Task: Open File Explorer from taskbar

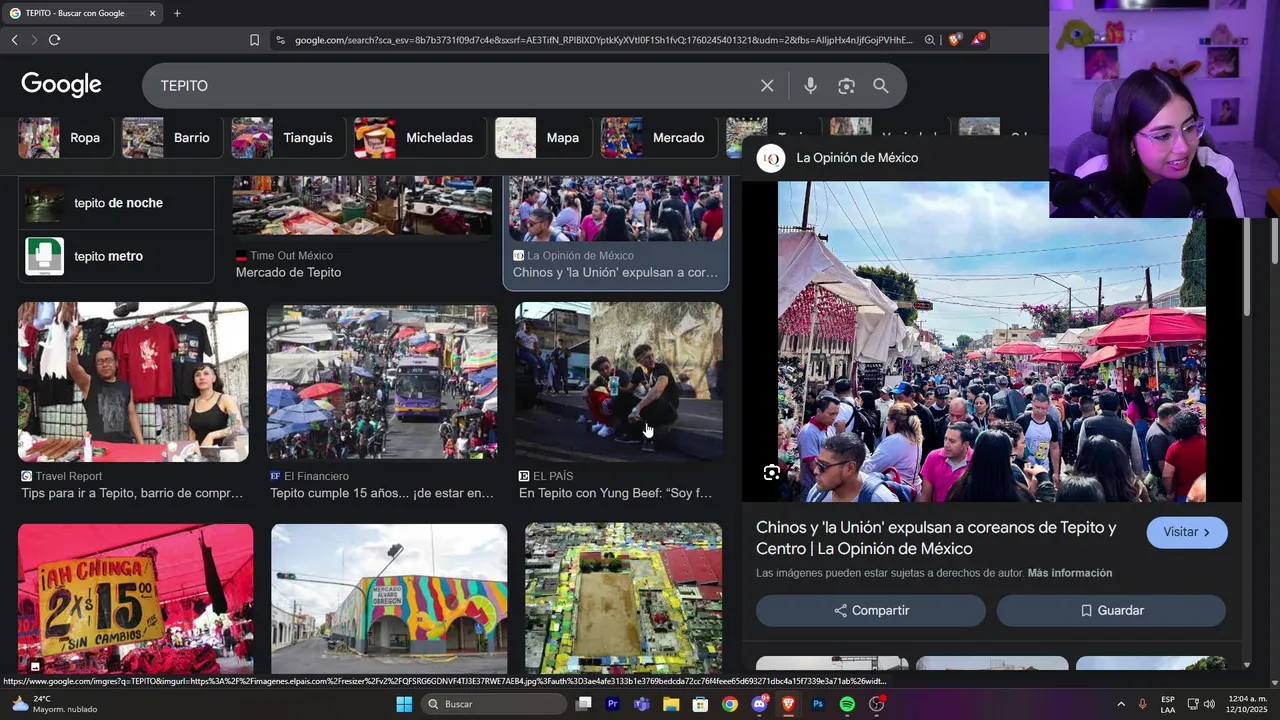Action: tap(671, 704)
